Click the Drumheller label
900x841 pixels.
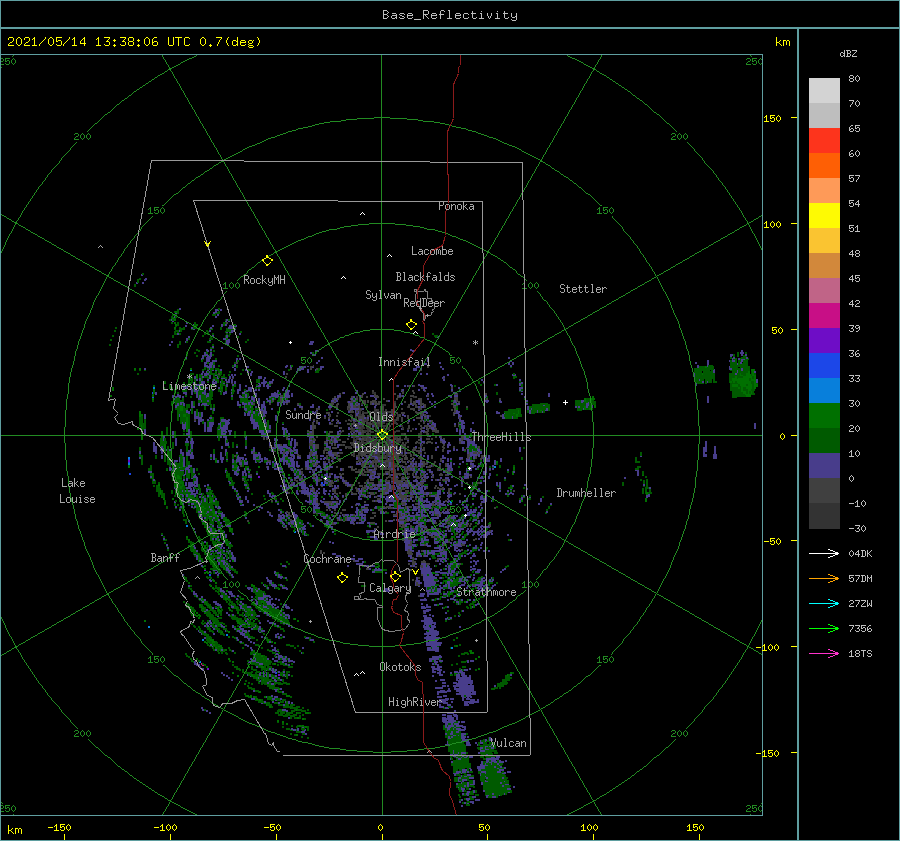tap(586, 493)
